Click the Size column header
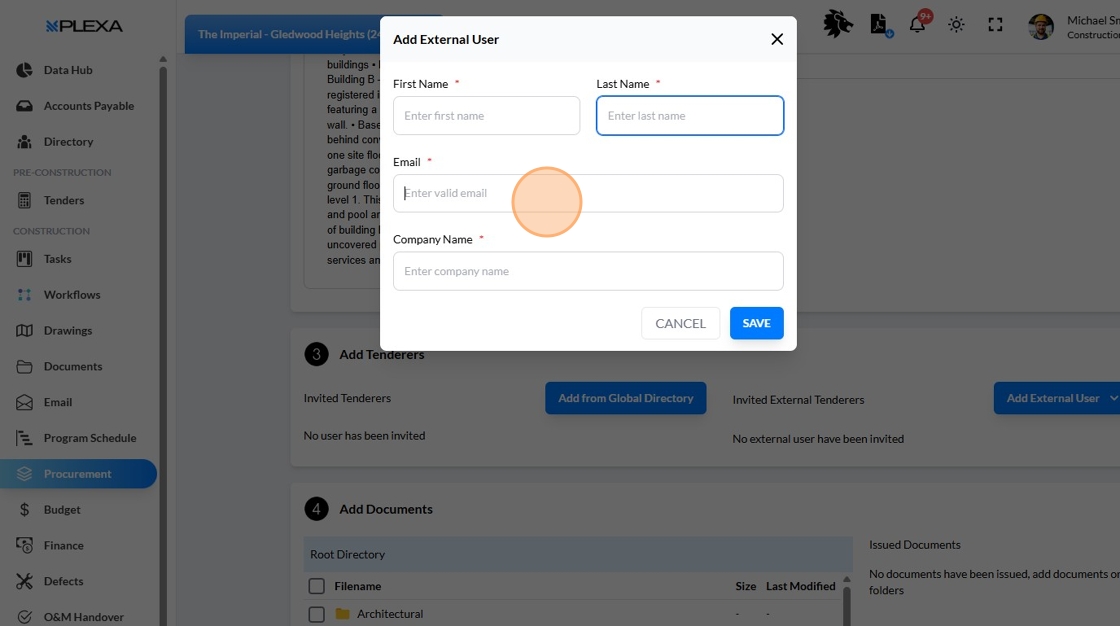 746,586
